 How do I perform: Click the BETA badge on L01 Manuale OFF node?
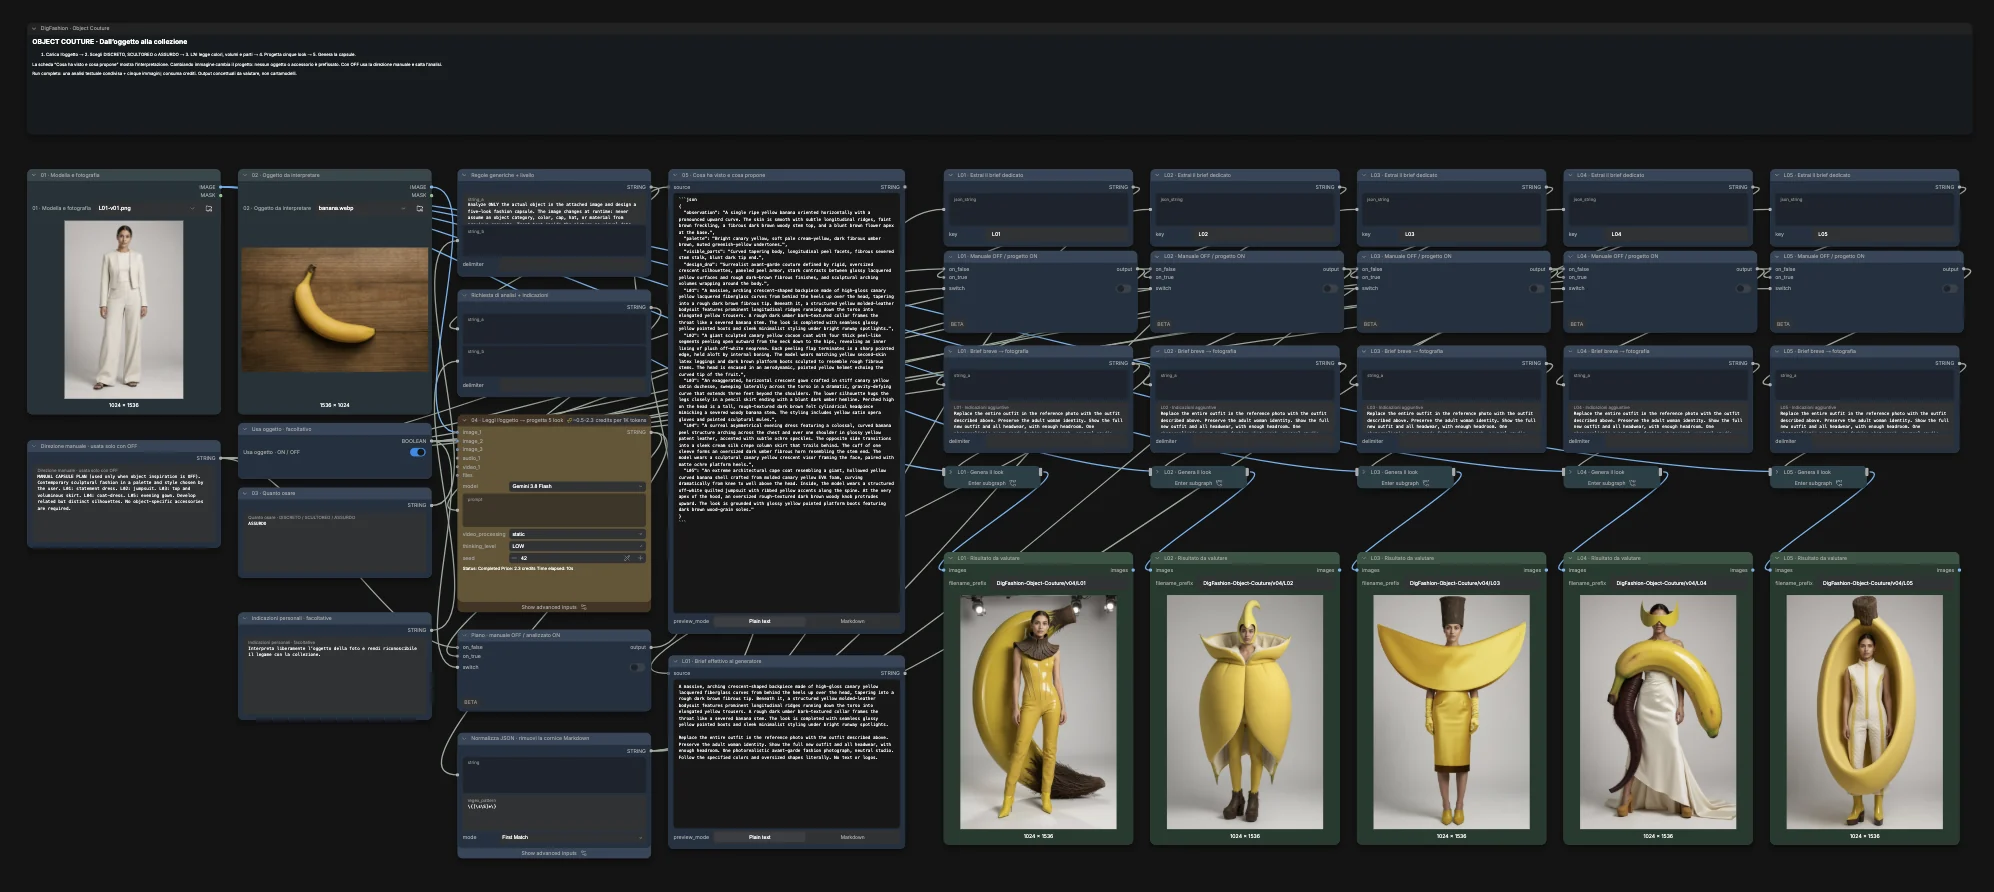click(x=957, y=324)
